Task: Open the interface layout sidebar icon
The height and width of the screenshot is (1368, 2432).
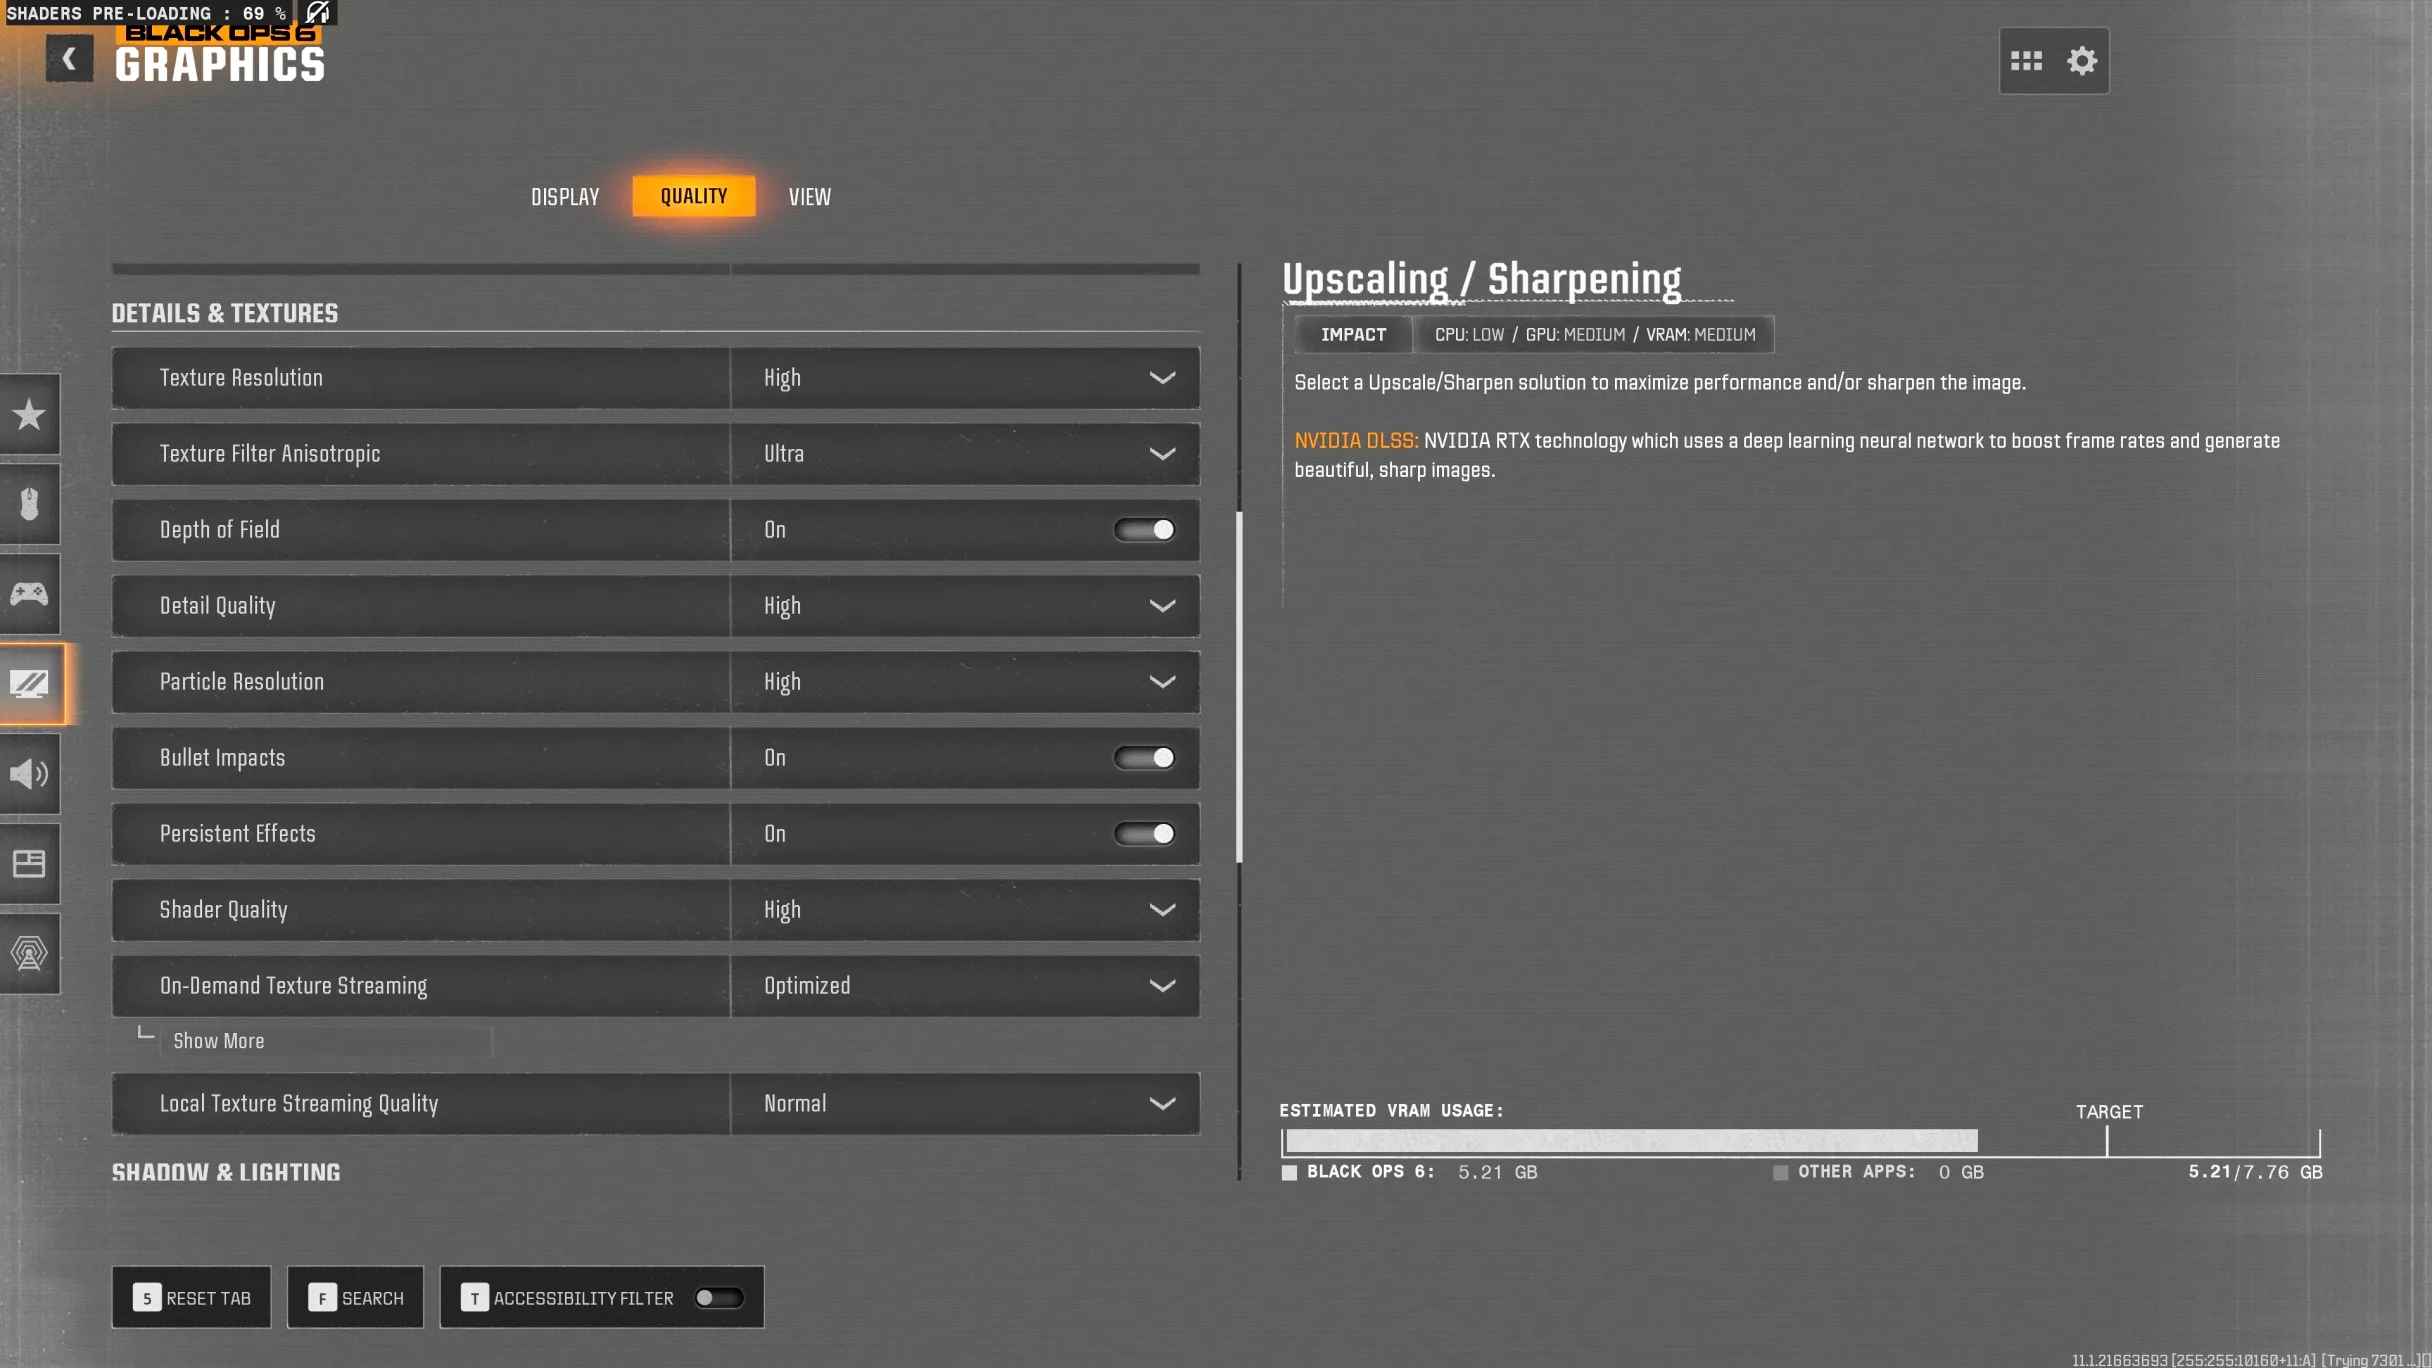Action: (x=29, y=864)
